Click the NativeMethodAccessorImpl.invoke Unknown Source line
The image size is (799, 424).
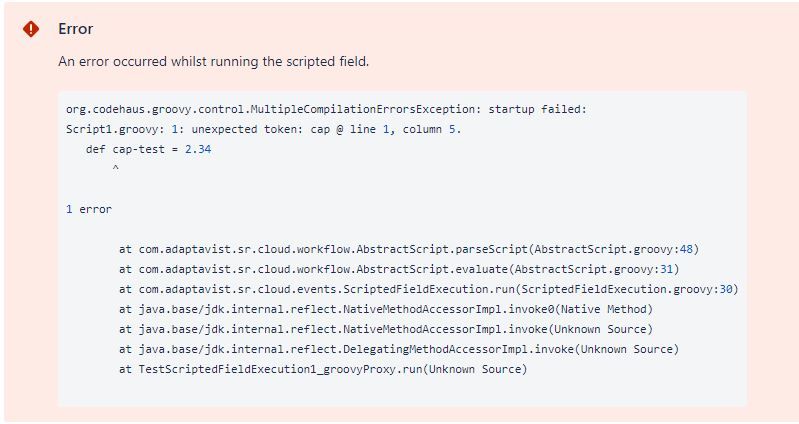(386, 329)
